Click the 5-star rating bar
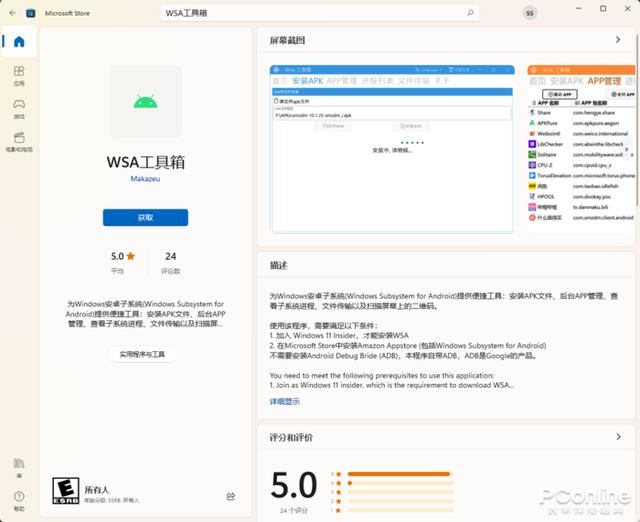Image resolution: width=640 pixels, height=522 pixels. tap(394, 474)
